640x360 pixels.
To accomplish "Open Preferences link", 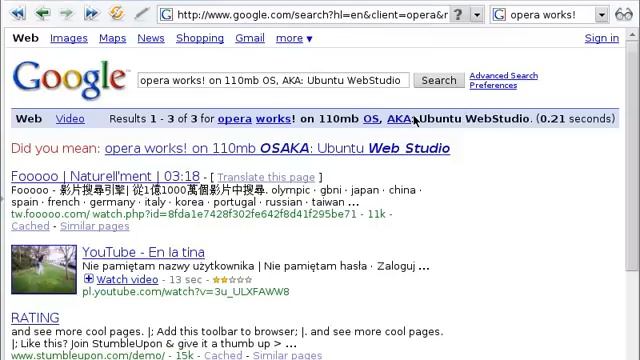I will point(493,85).
